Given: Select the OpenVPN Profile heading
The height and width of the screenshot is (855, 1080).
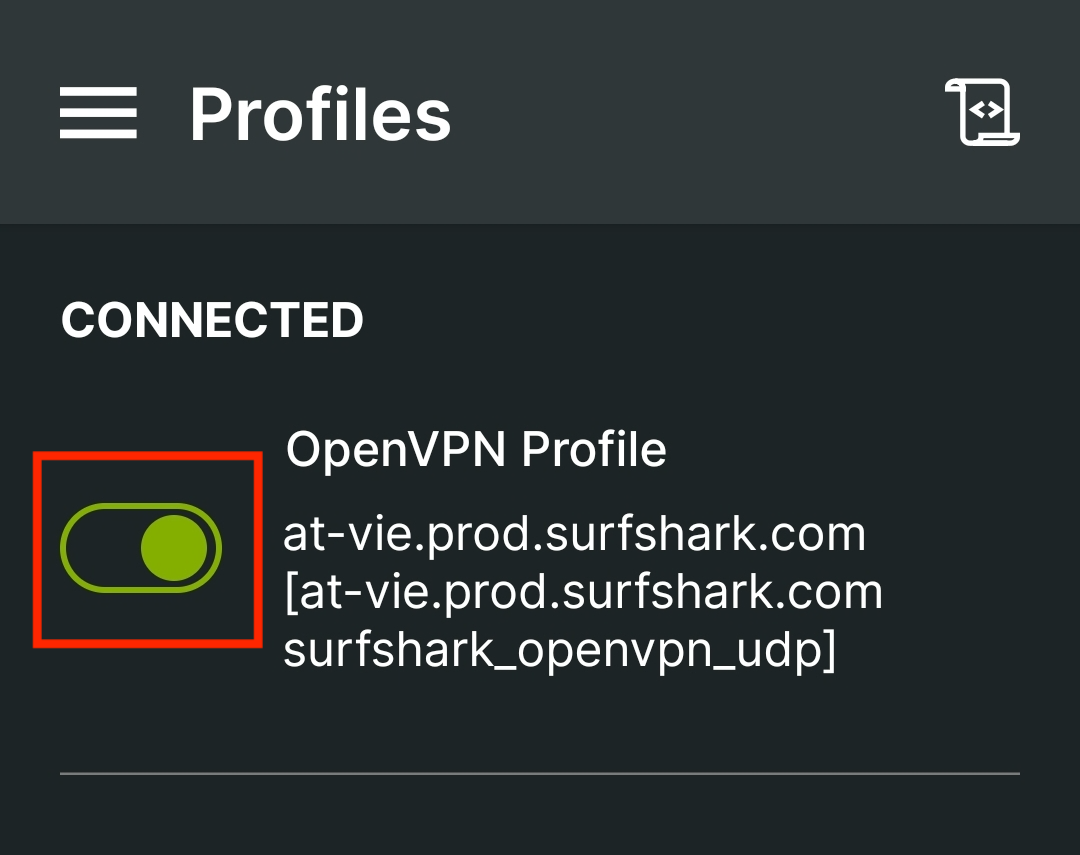Looking at the screenshot, I should click(476, 450).
